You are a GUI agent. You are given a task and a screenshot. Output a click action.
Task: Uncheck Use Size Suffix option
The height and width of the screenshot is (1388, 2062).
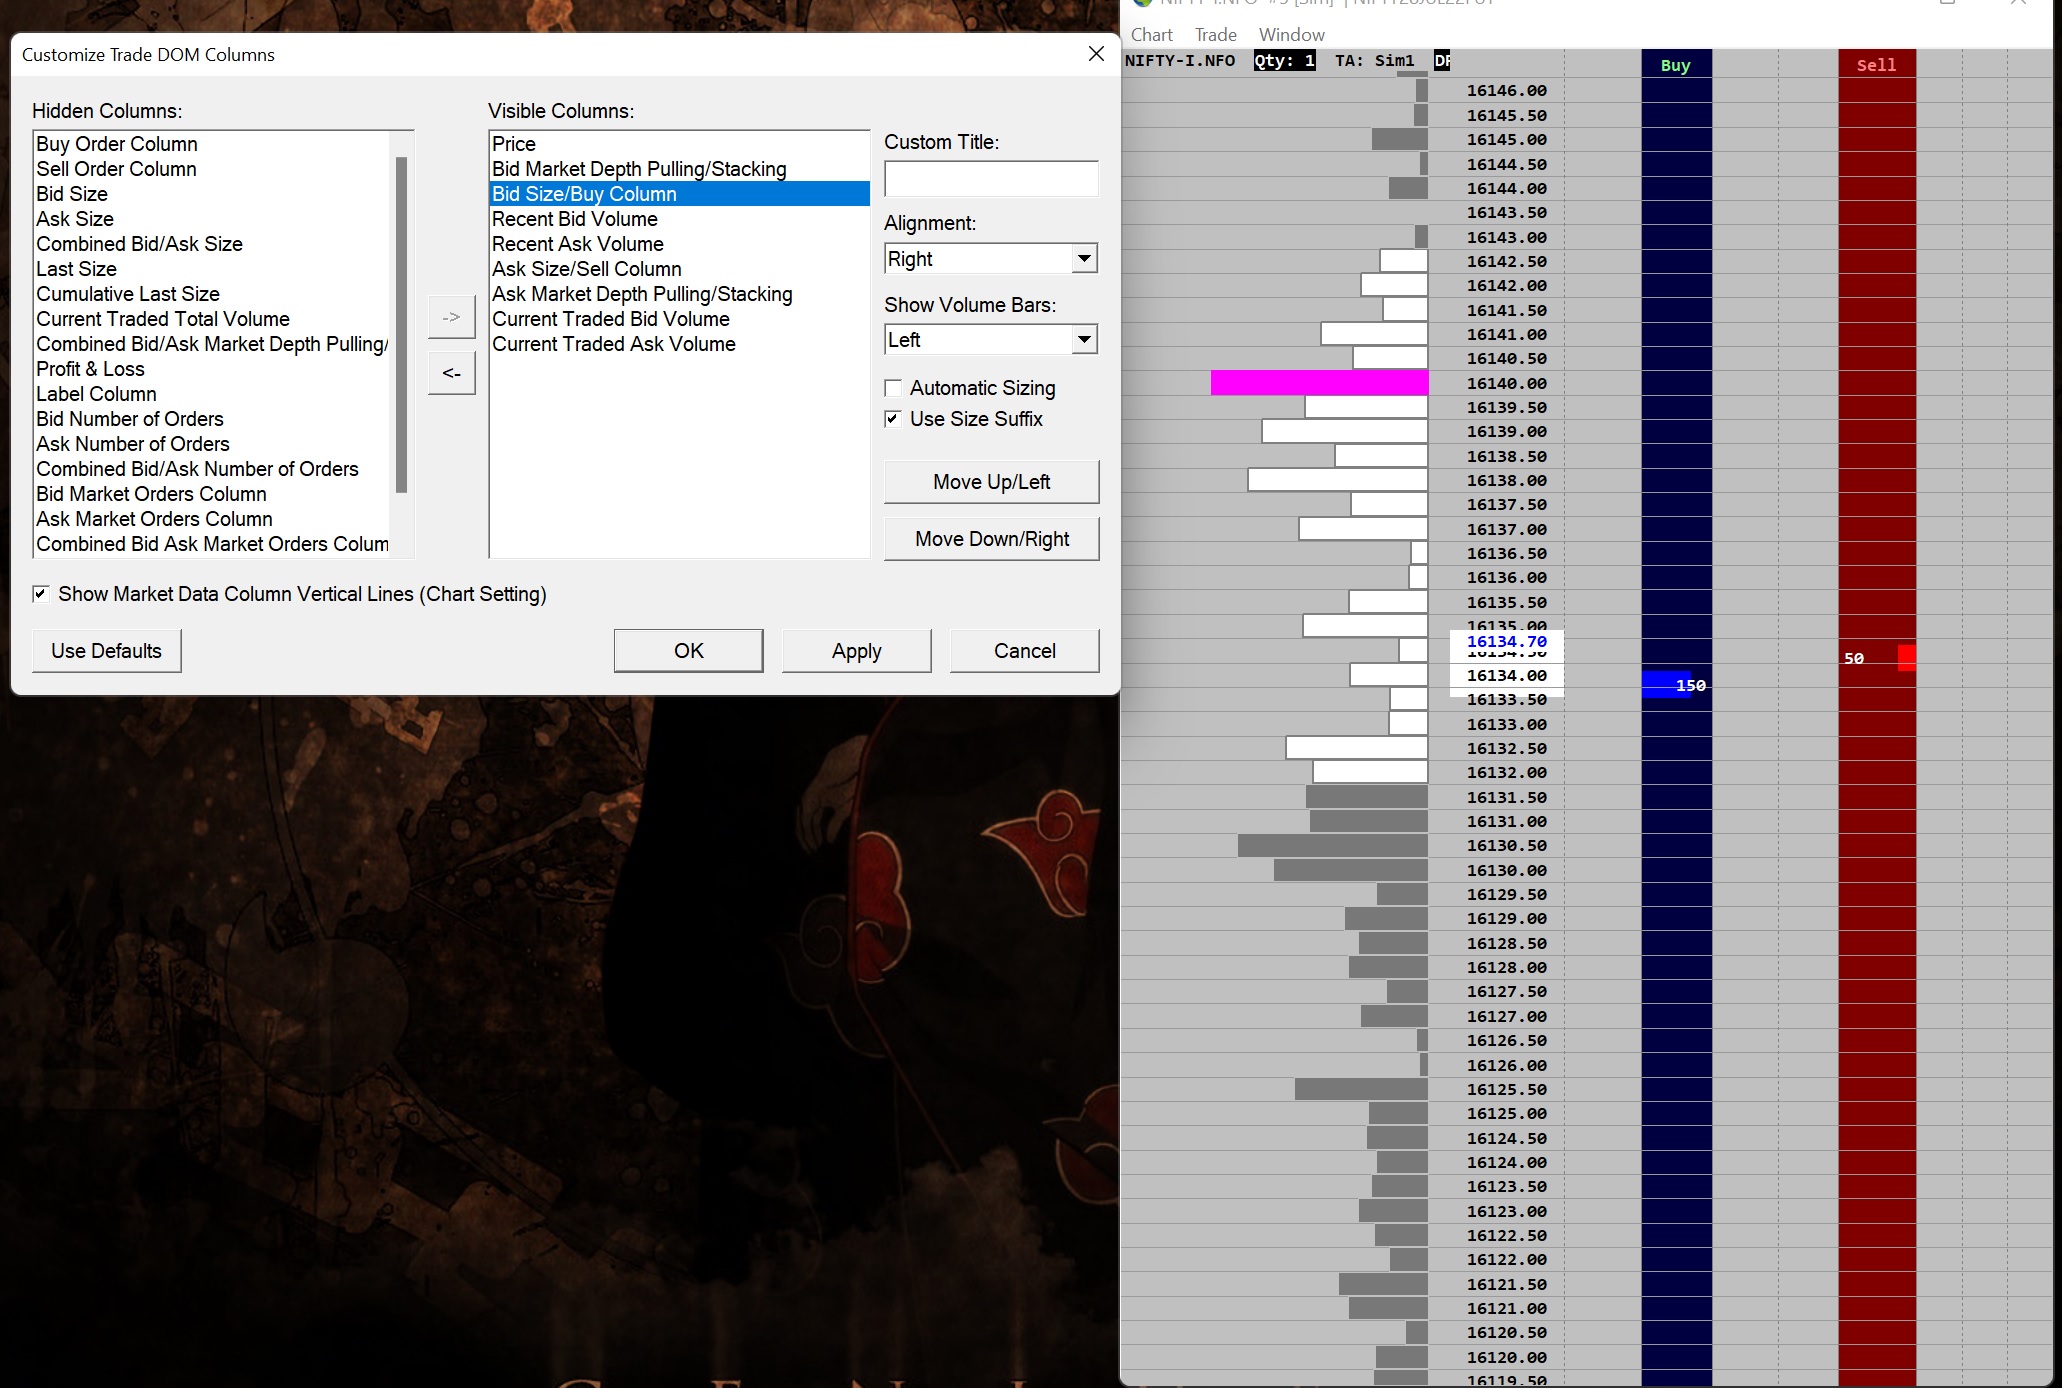click(894, 419)
